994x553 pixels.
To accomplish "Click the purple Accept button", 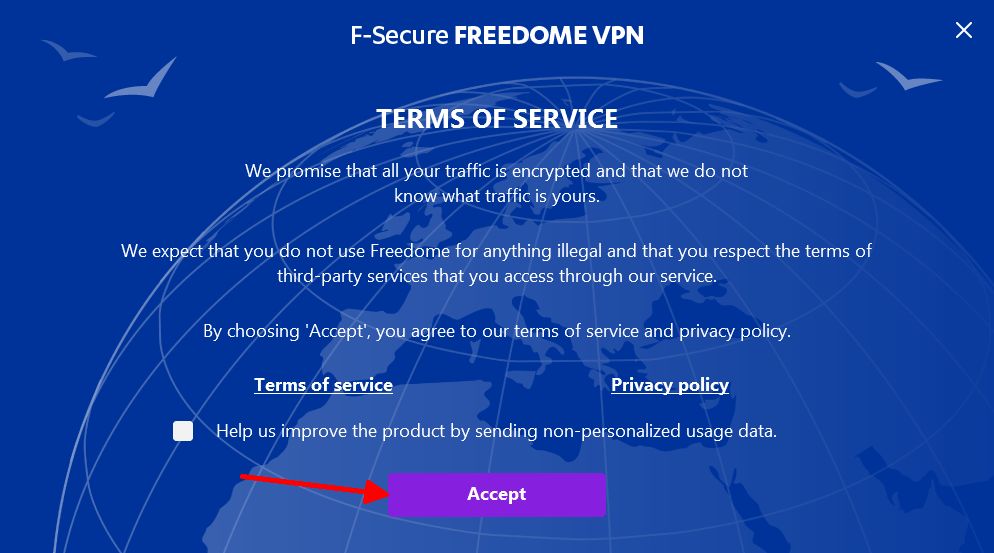I will [496, 494].
